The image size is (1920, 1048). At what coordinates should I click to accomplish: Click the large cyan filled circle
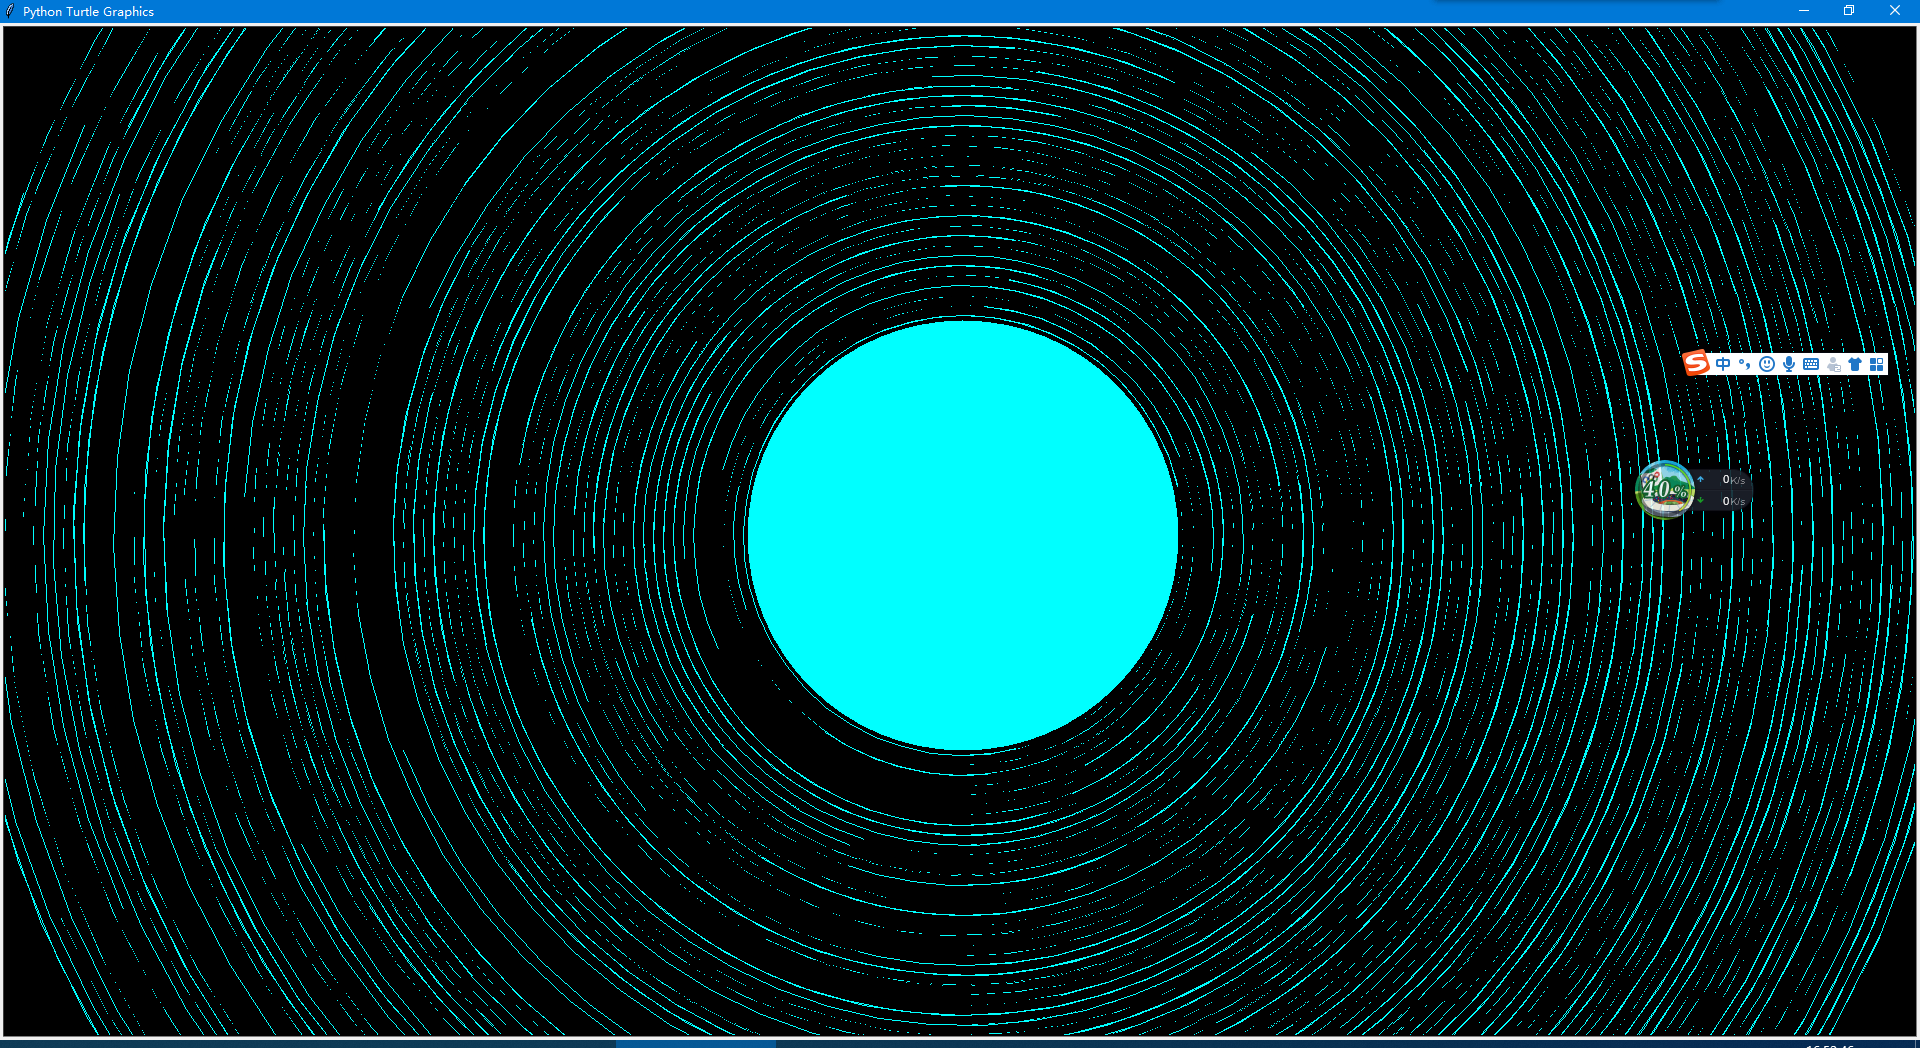pyautogui.click(x=962, y=535)
